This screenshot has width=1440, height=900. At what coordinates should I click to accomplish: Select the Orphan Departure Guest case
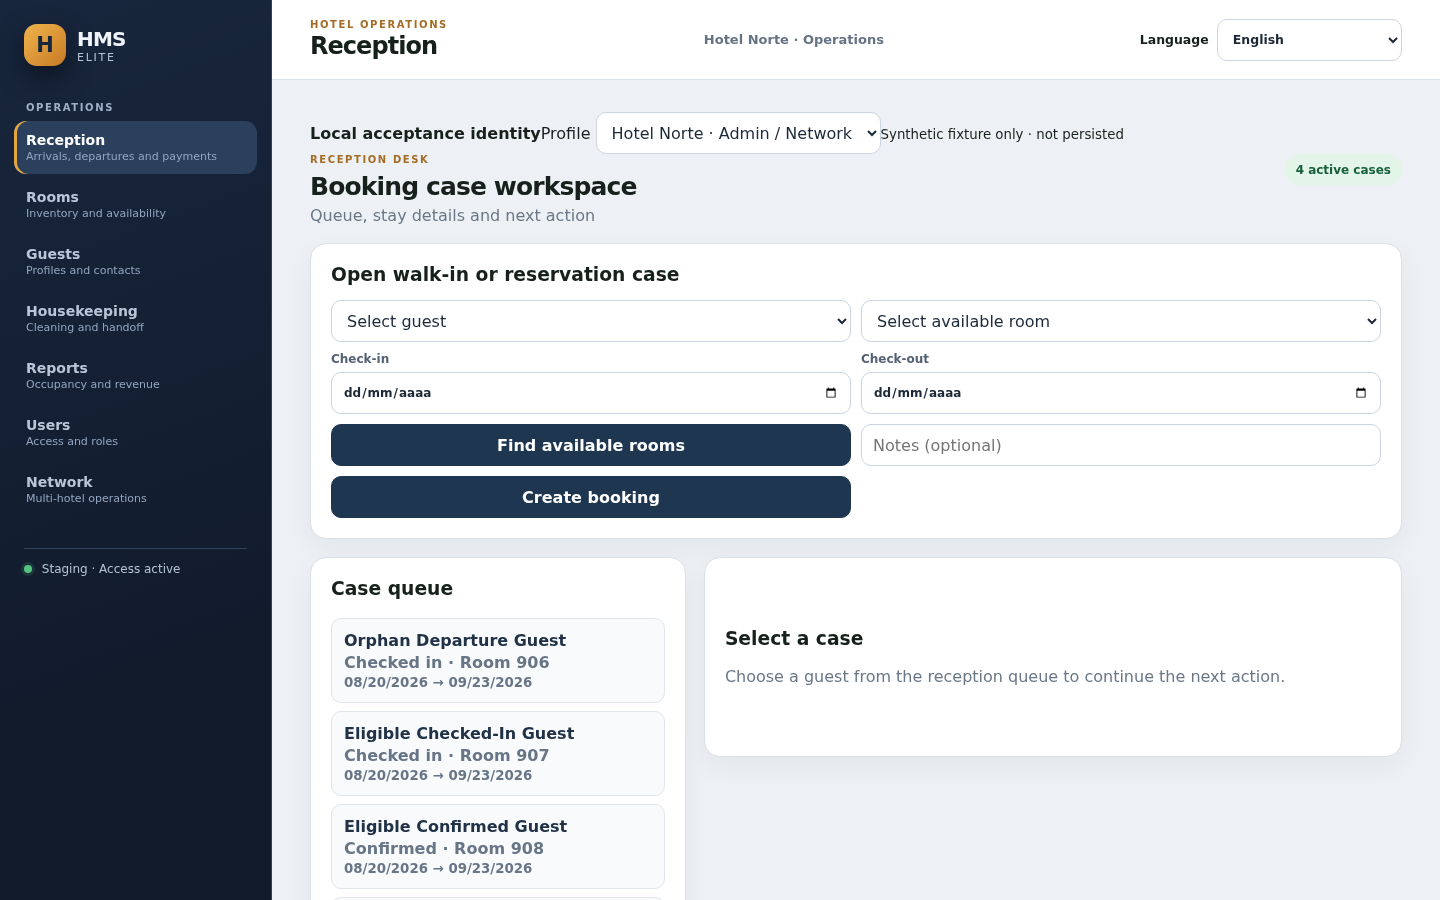pos(498,660)
